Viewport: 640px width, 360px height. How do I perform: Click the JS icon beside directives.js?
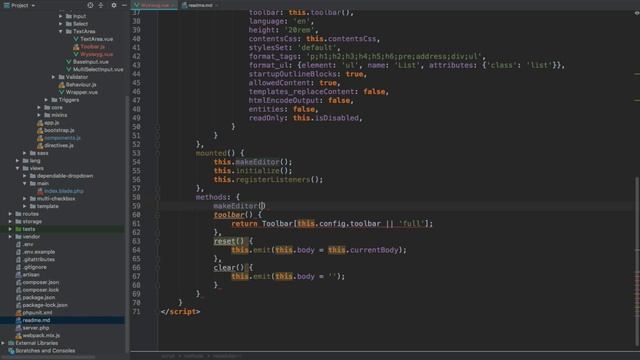pos(40,146)
